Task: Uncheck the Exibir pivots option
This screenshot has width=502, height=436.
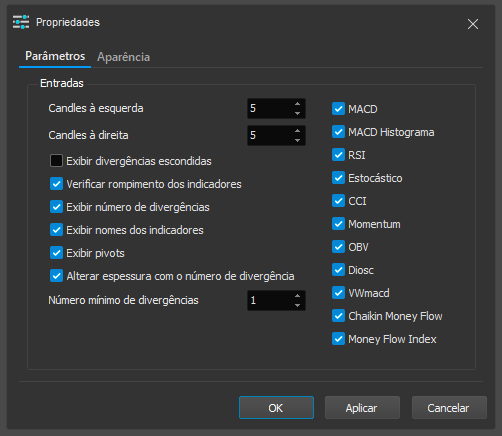Action: (x=56, y=253)
